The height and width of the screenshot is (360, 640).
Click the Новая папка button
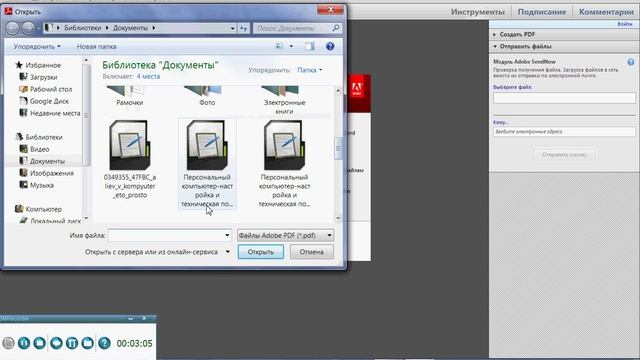97,47
